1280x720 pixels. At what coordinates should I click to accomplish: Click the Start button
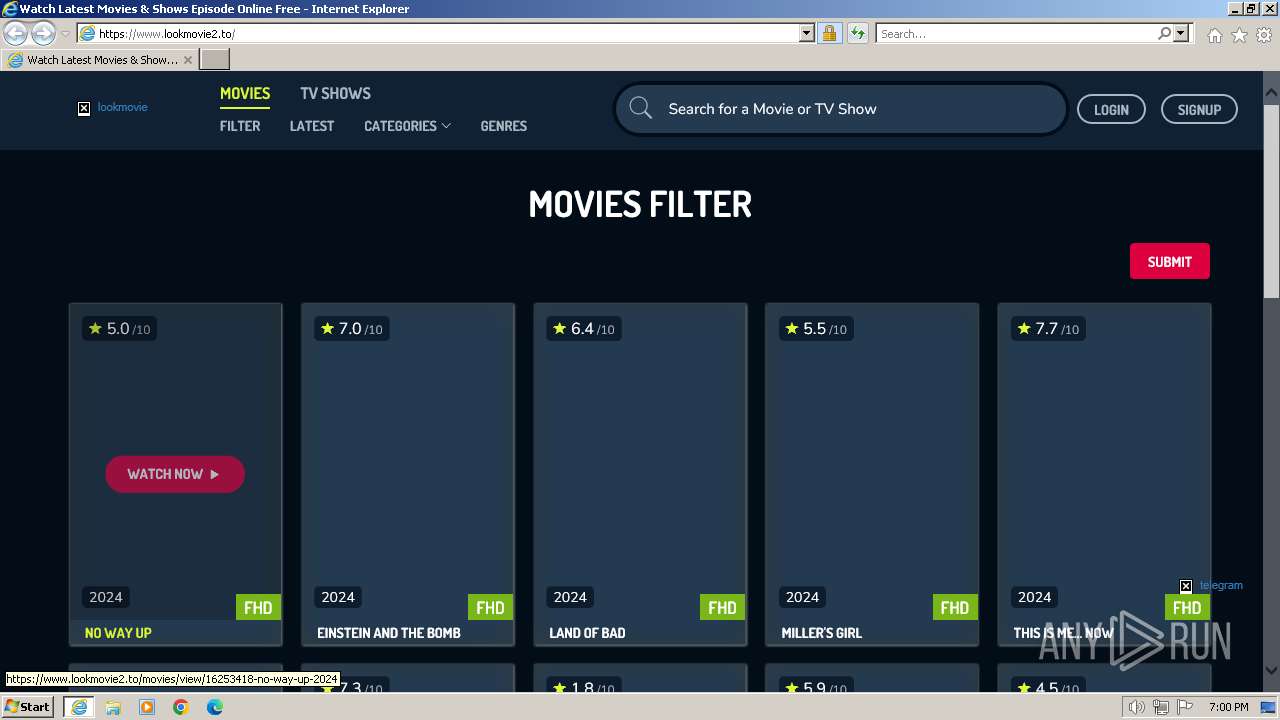28,707
